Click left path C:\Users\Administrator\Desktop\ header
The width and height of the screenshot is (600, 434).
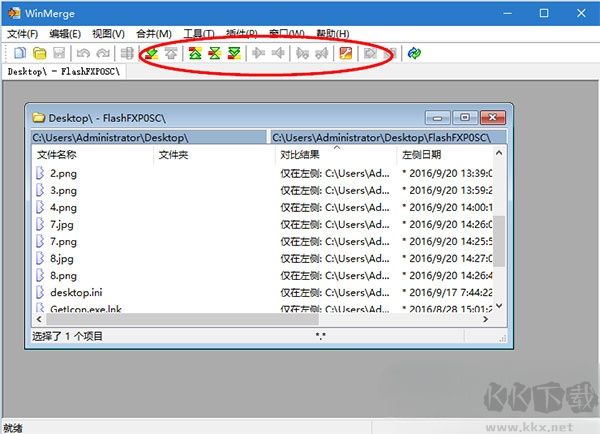pos(149,137)
